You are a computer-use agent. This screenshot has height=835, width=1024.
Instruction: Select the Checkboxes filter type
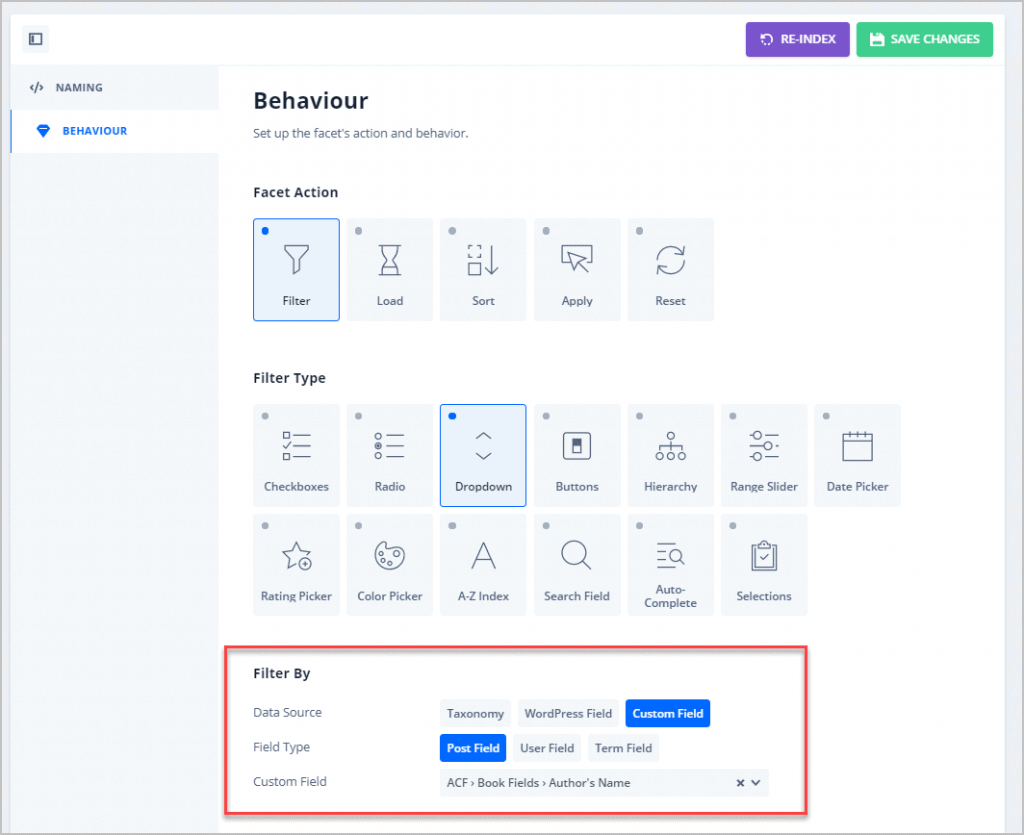(296, 455)
